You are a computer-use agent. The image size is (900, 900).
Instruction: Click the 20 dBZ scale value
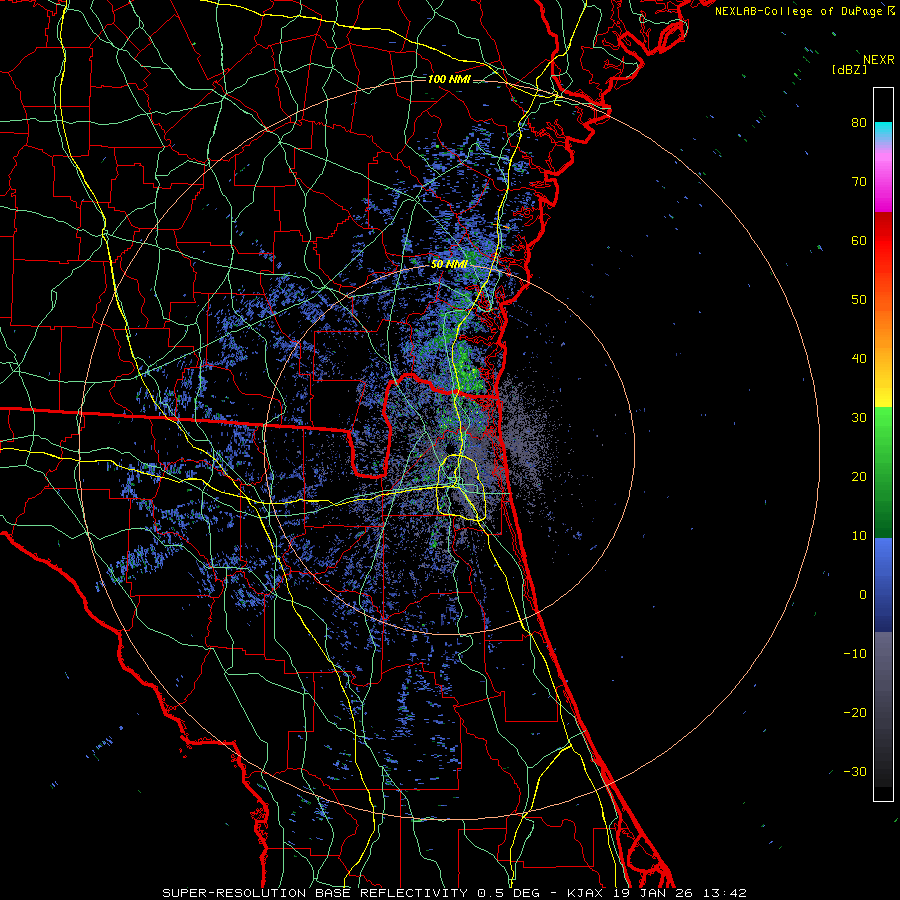pos(859,476)
